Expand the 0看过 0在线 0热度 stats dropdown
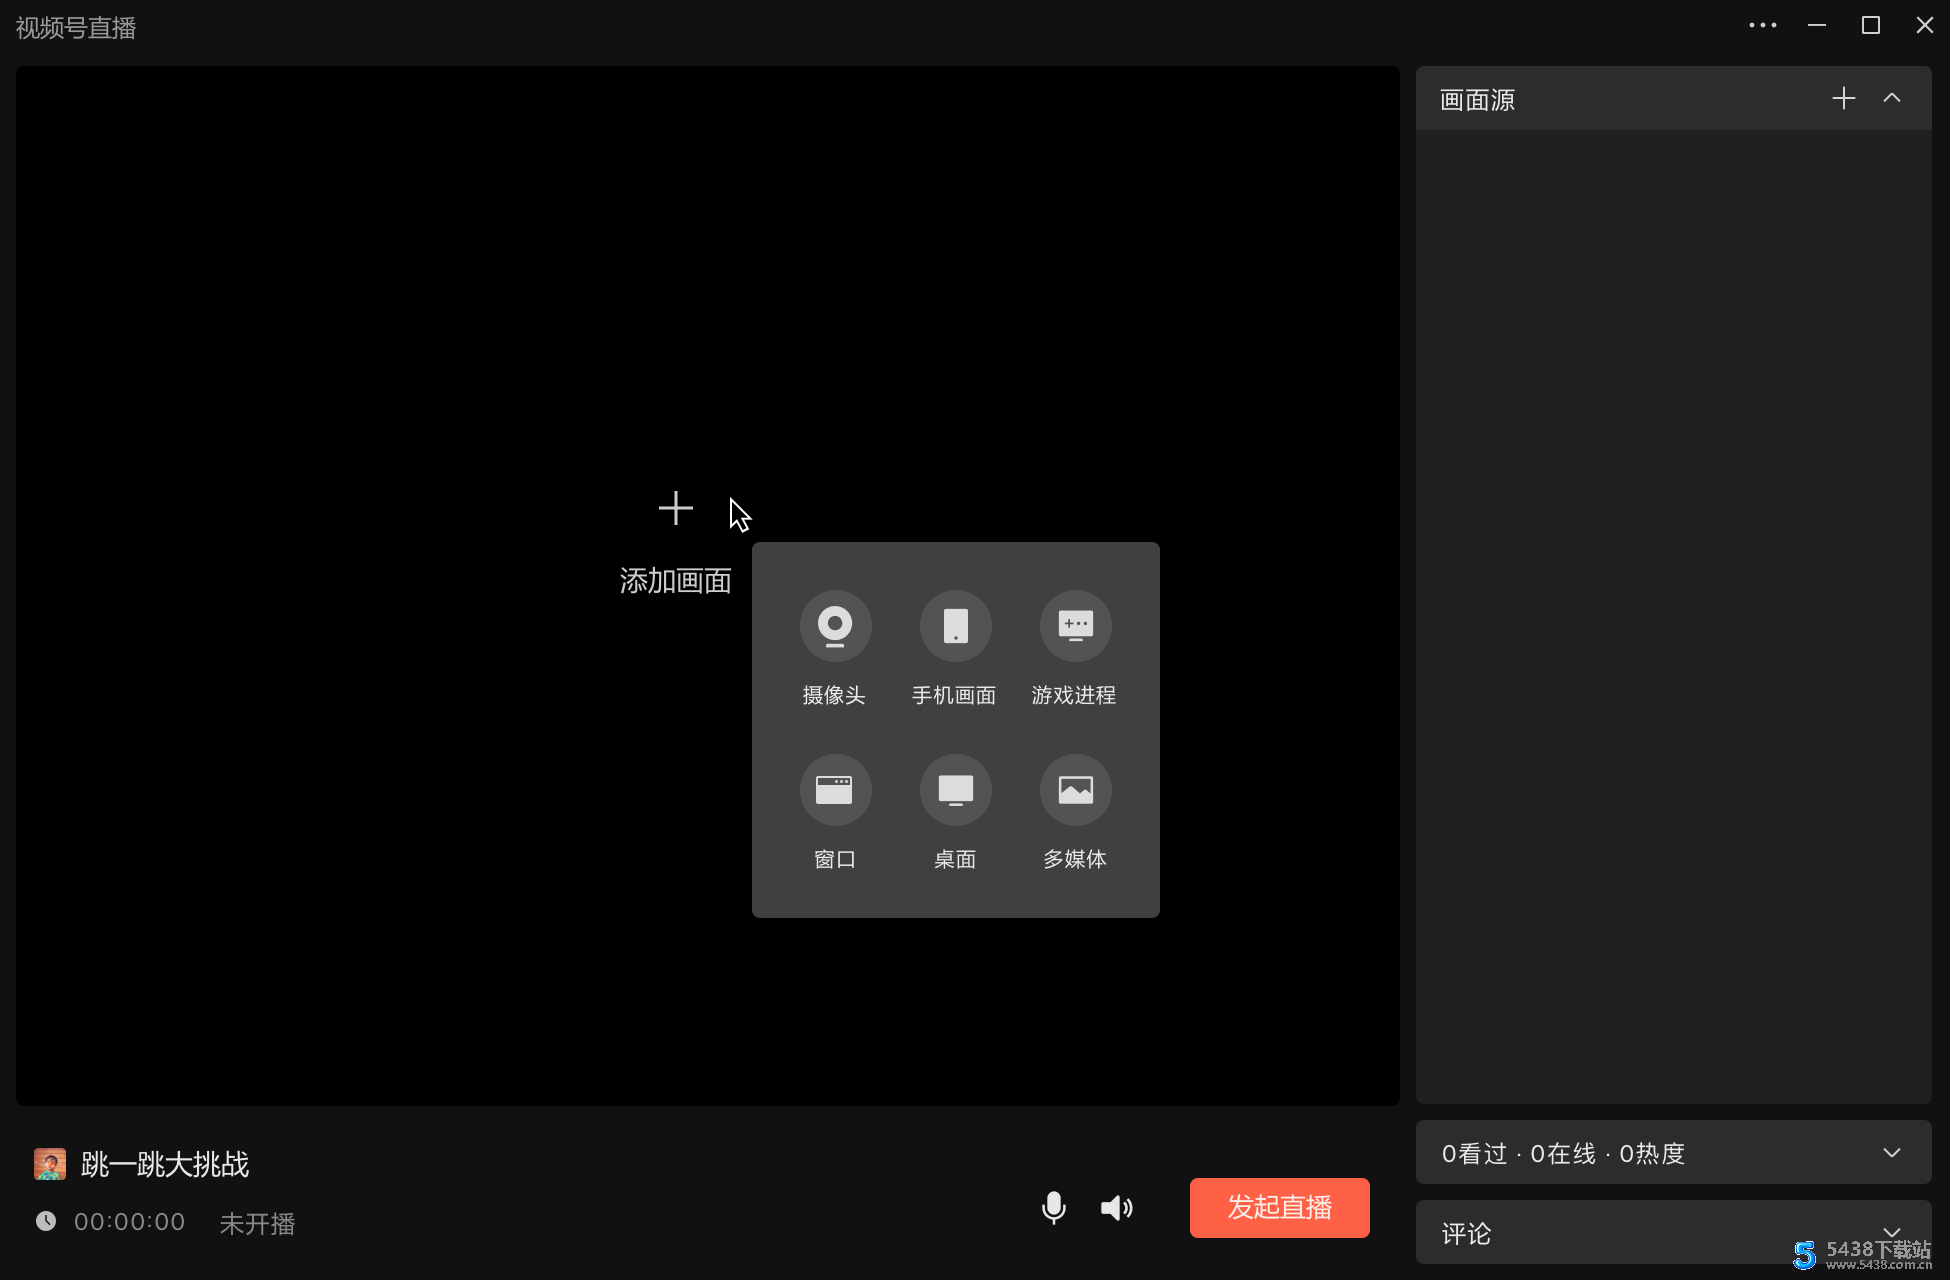Screen dimensions: 1950x1280 click(x=1891, y=1153)
